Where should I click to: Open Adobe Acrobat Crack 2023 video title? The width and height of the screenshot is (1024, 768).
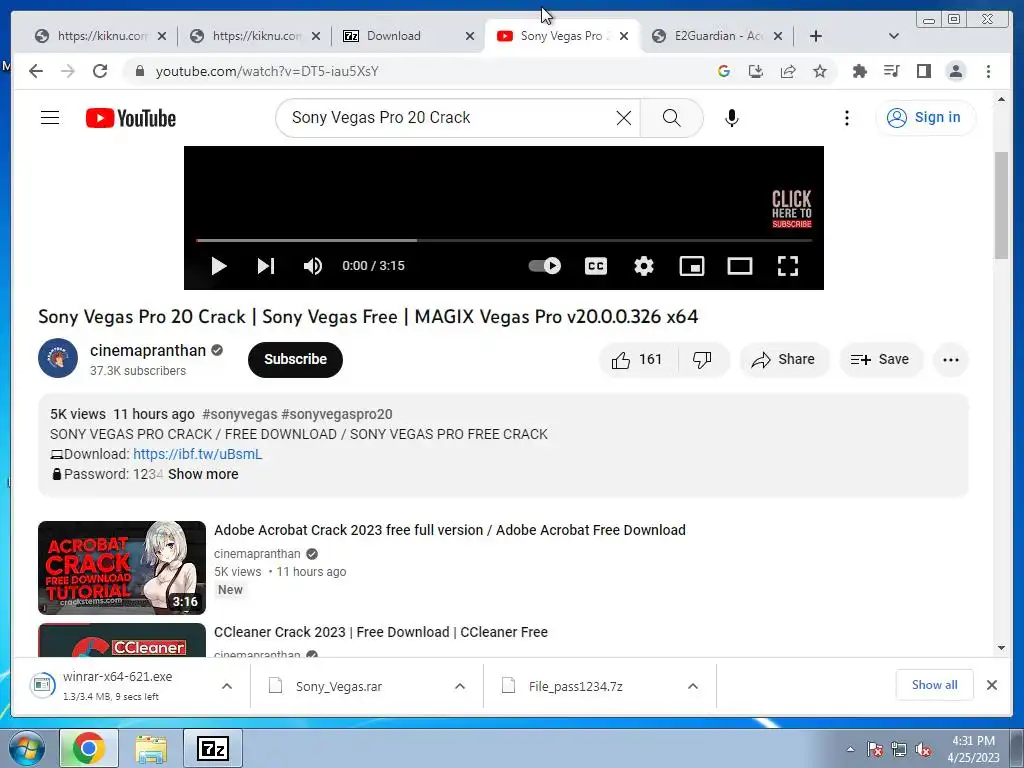click(x=450, y=530)
